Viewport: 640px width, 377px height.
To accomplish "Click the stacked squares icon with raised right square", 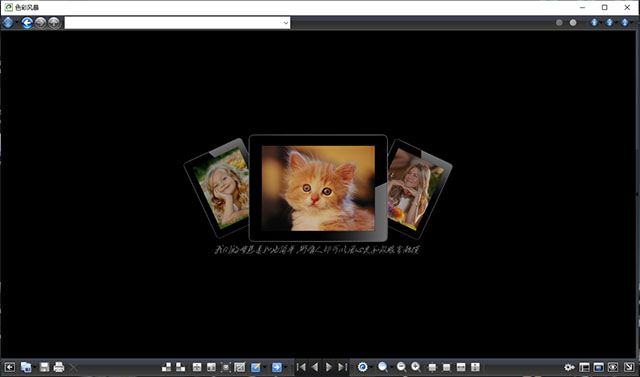I will (x=166, y=367).
